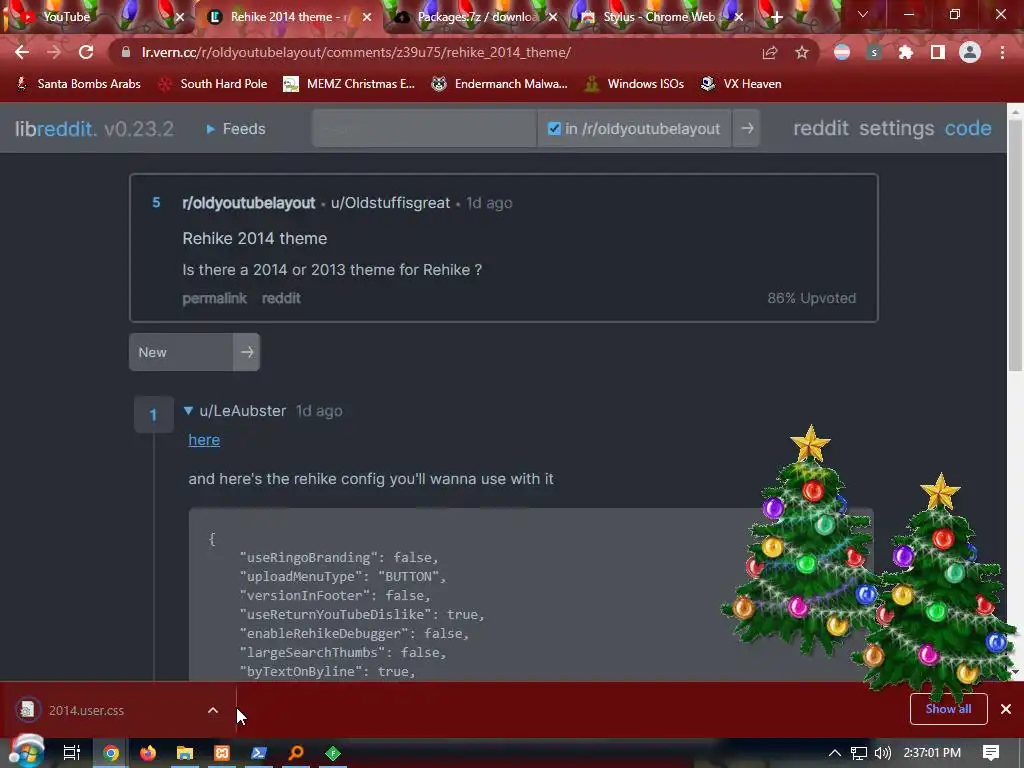Open the green diamond app on taskbar
Screen dimensions: 1024x768
pos(333,753)
